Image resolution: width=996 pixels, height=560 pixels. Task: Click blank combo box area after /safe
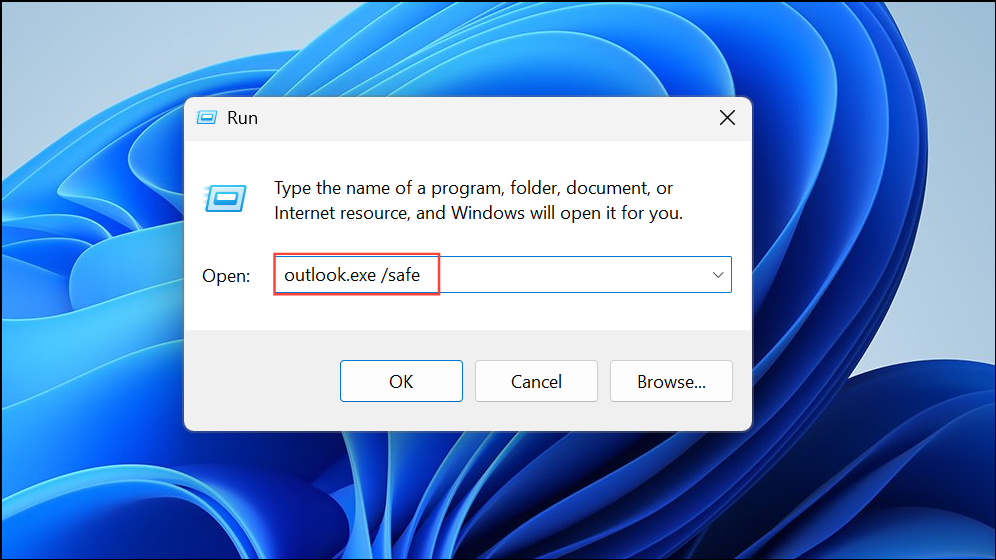pyautogui.click(x=572, y=275)
